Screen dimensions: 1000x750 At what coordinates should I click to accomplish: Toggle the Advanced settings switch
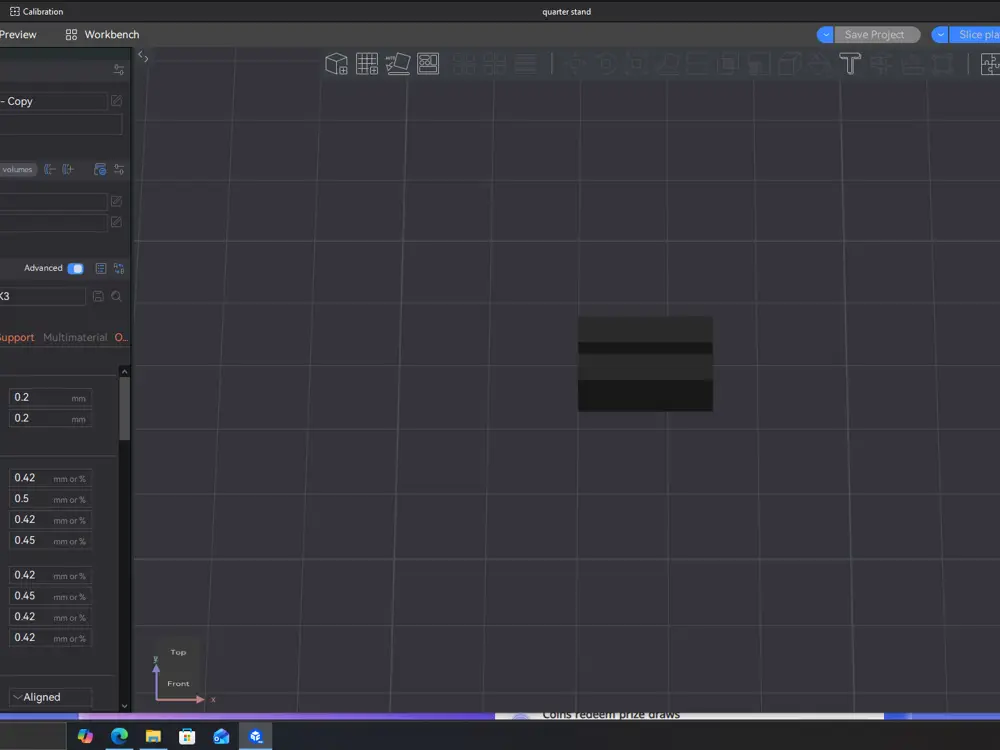75,268
